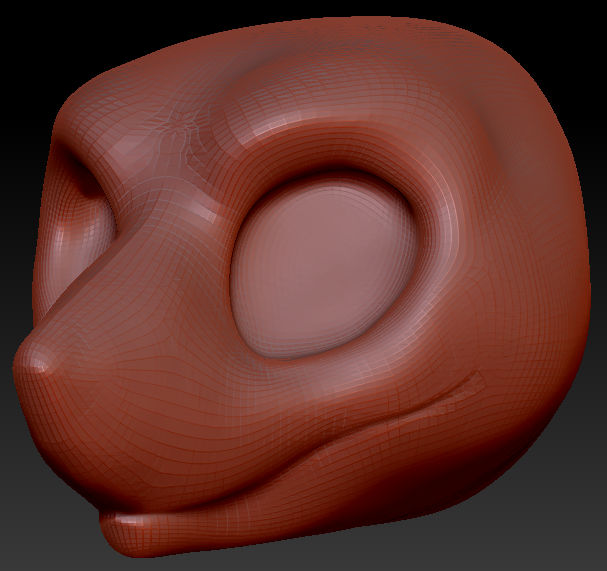This screenshot has width=607, height=571.
Task: Click the star-shaped topology pole on forehead
Action: tap(181, 127)
